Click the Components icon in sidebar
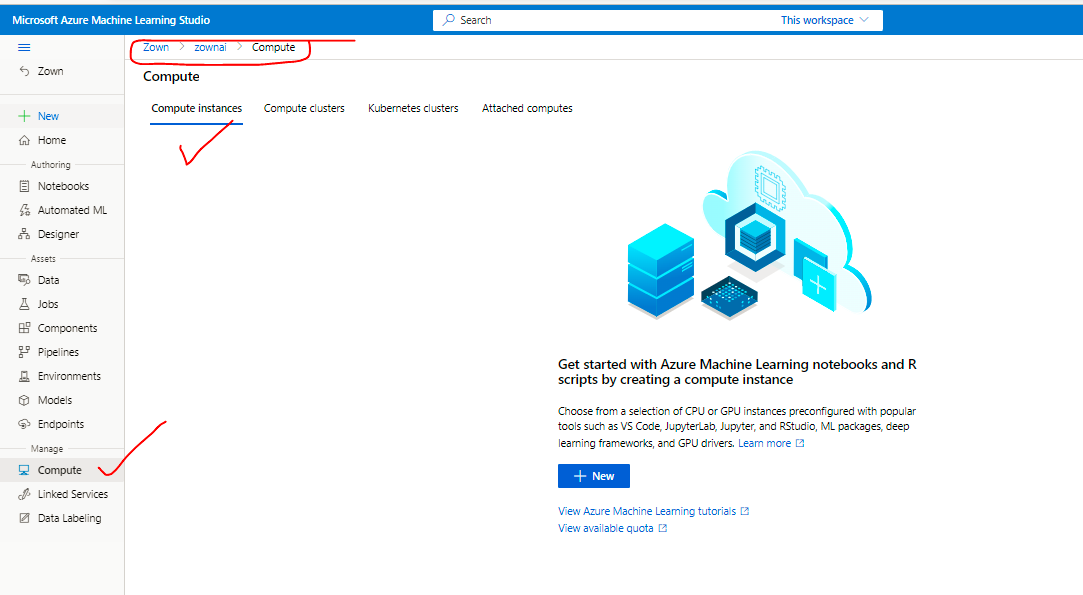1083x595 pixels. pyautogui.click(x=24, y=328)
